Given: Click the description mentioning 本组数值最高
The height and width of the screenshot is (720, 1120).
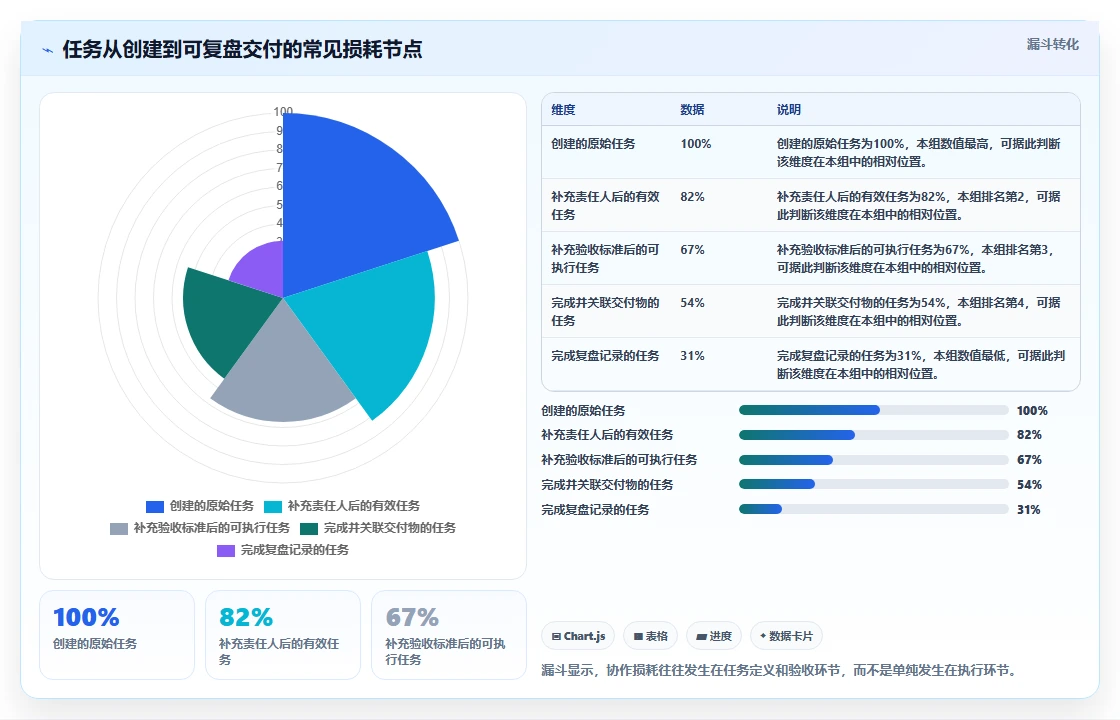Looking at the screenshot, I should [x=919, y=152].
